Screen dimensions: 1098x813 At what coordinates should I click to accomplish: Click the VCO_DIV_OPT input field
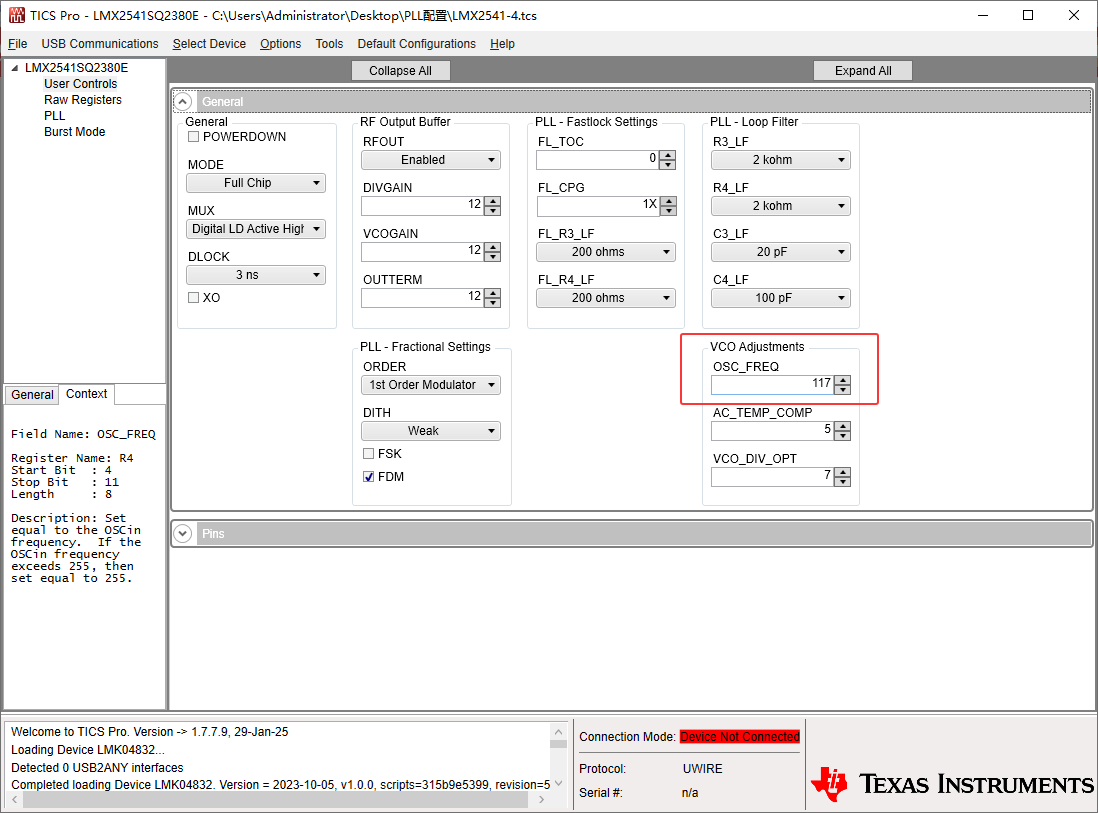tap(773, 478)
